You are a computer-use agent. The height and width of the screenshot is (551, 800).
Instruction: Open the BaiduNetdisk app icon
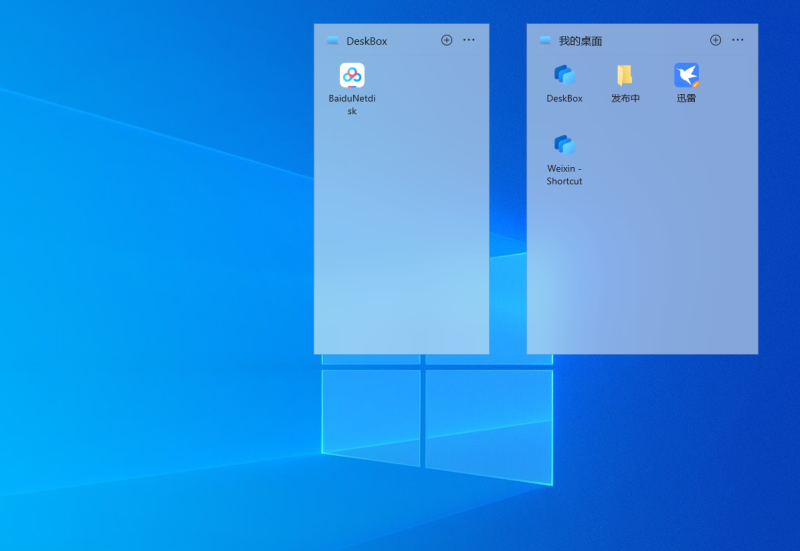click(352, 76)
